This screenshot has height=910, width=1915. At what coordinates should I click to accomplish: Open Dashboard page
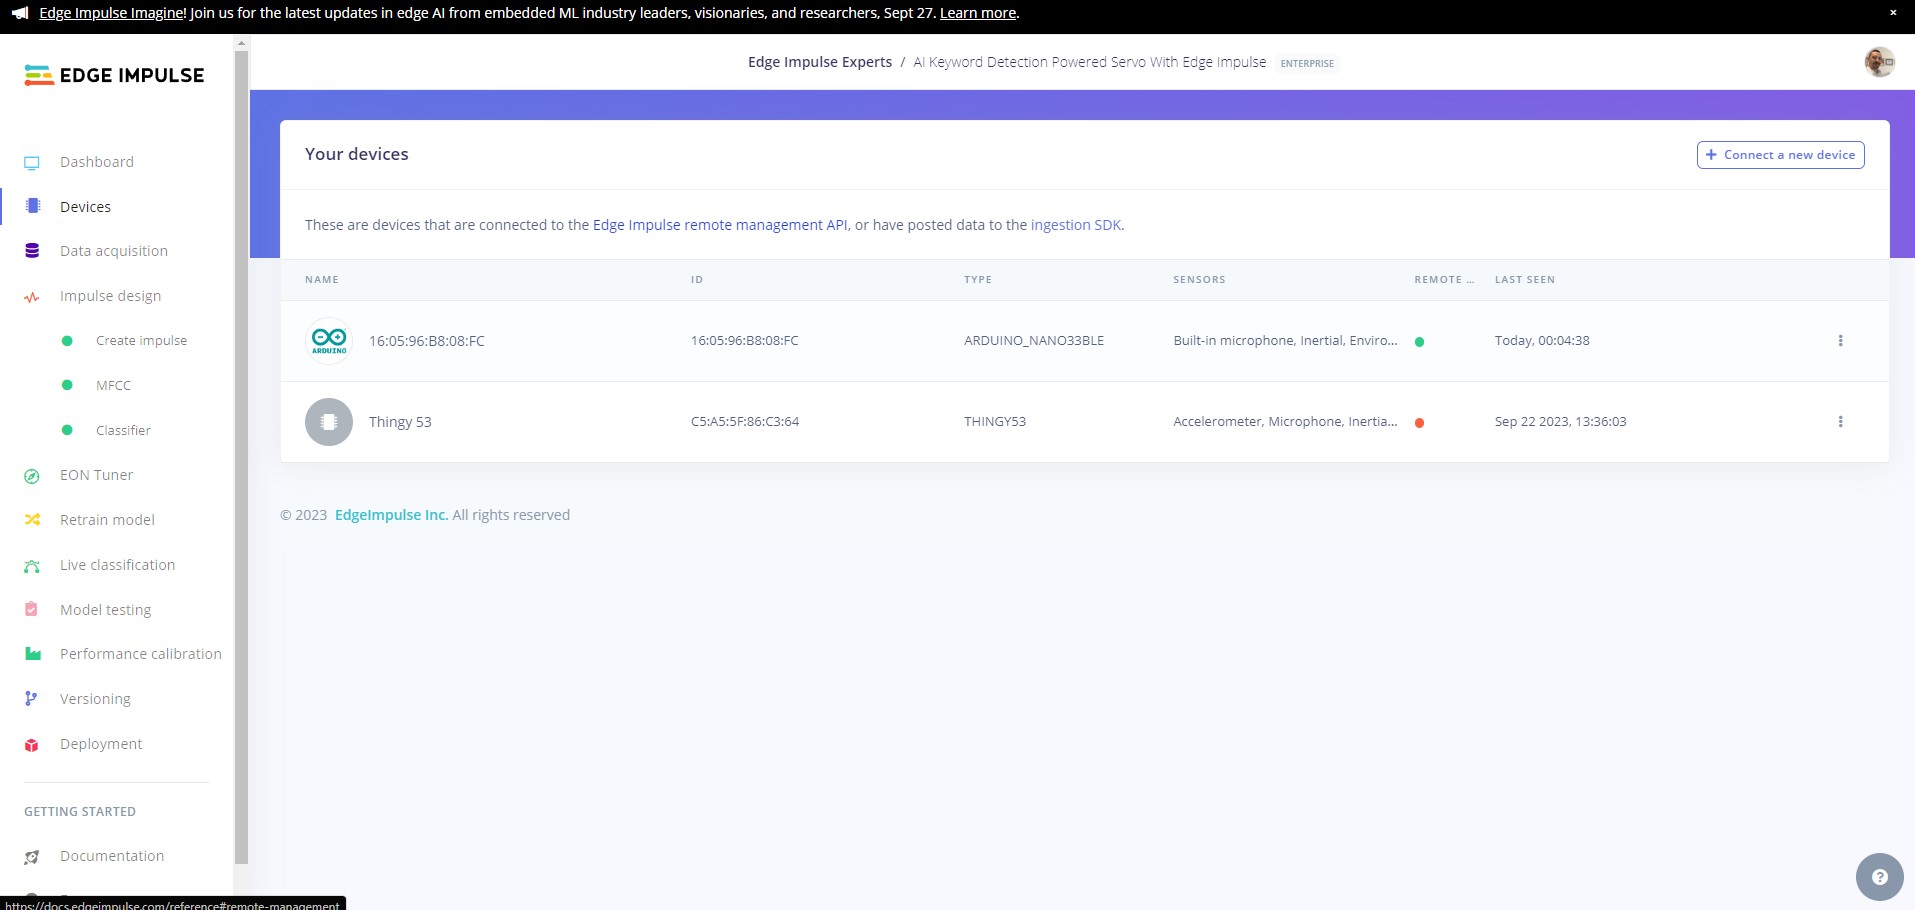[x=97, y=162]
